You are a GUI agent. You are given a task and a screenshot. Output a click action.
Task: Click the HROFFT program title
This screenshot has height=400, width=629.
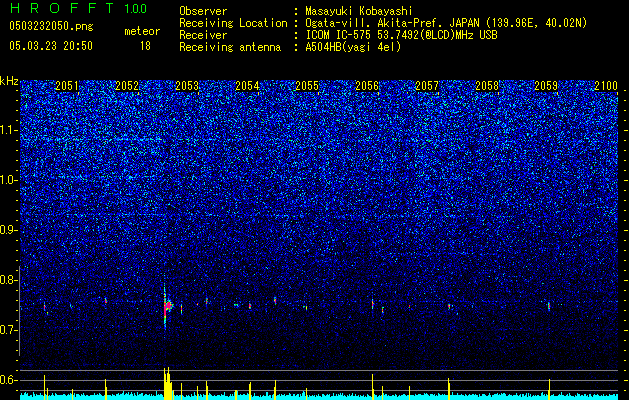pyautogui.click(x=62, y=8)
